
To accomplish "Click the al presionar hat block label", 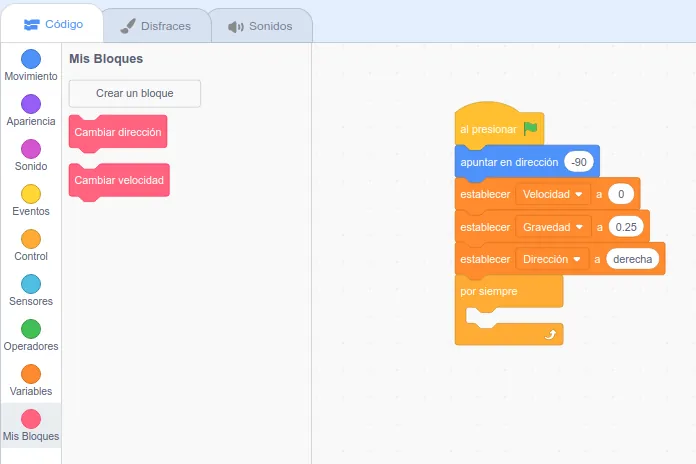I will 488,129.
